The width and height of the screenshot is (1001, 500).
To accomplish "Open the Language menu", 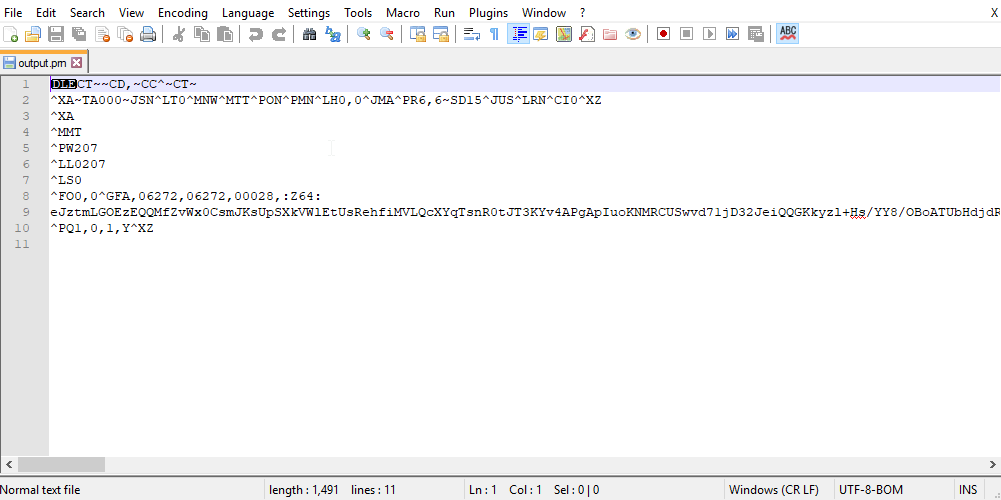I will pyautogui.click(x=248, y=13).
